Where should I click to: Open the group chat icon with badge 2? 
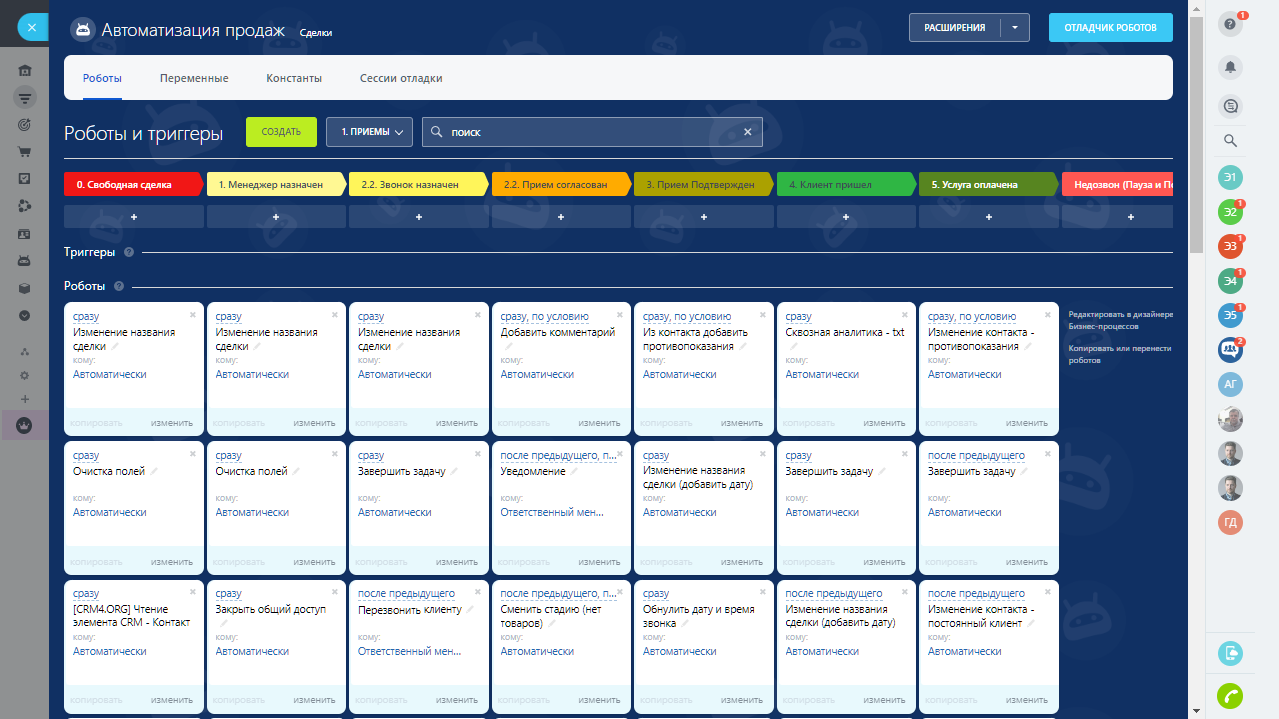click(1231, 350)
